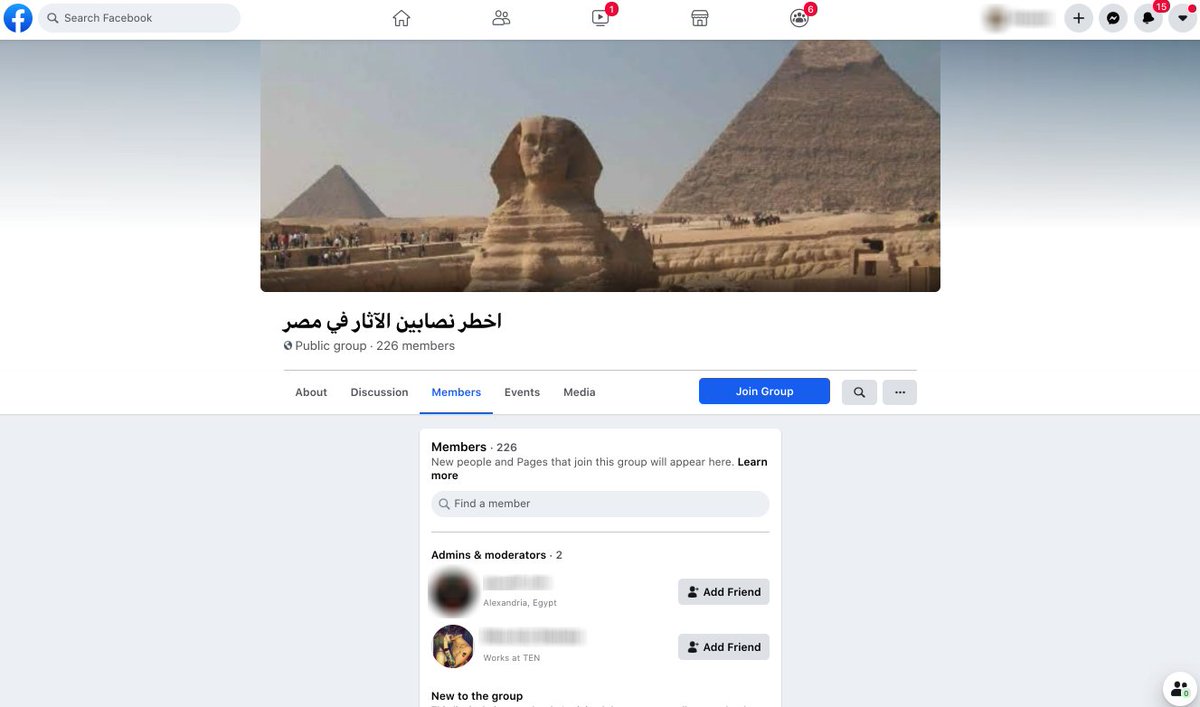Click Add Friend for the Alexandria, Egypt admin

tap(724, 592)
